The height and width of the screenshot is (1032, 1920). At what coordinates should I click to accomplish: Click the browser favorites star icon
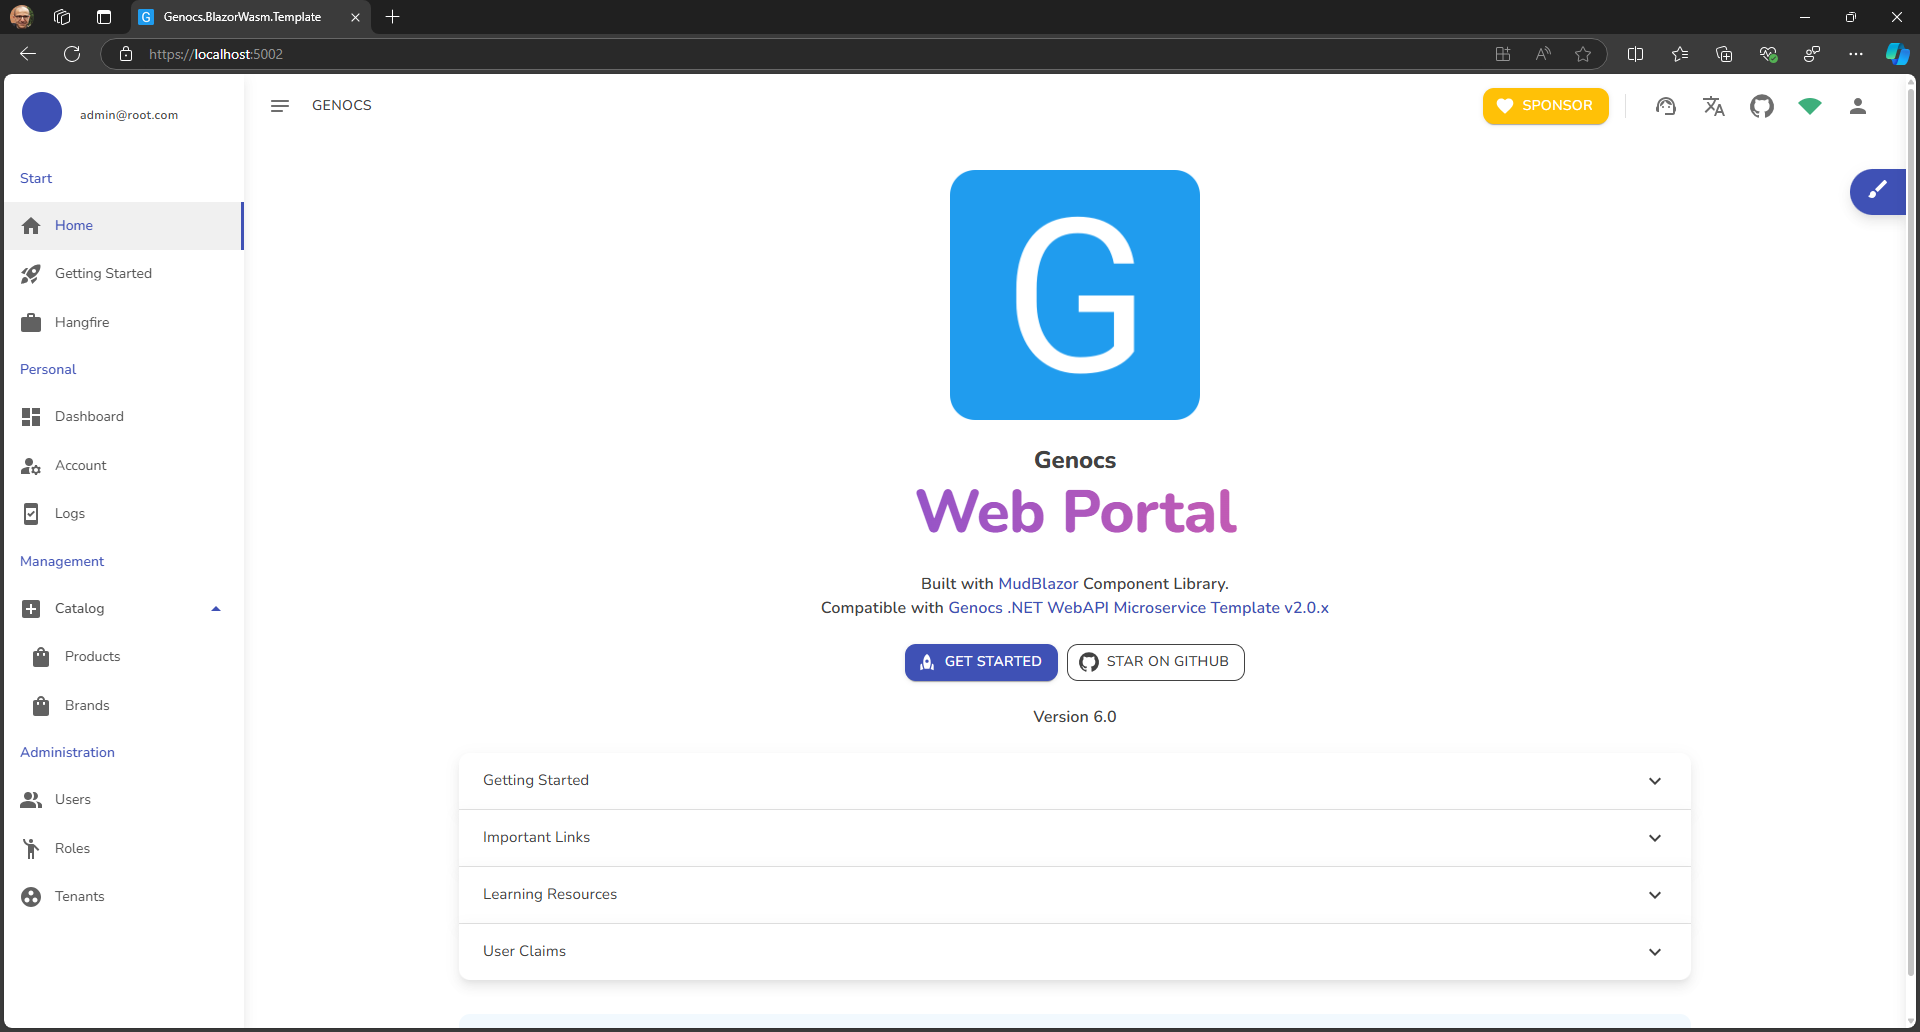[1582, 54]
